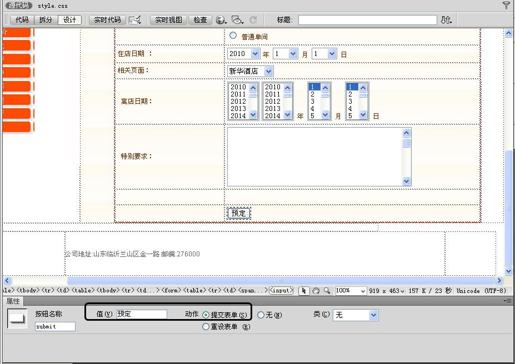The height and width of the screenshot is (364, 515).
Task: Switch to 拆分 split view
Action: point(46,20)
